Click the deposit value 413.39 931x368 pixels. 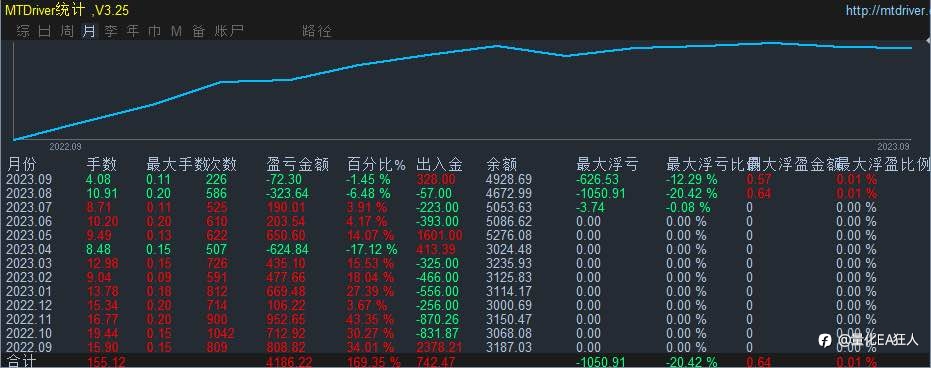pyautogui.click(x=436, y=249)
